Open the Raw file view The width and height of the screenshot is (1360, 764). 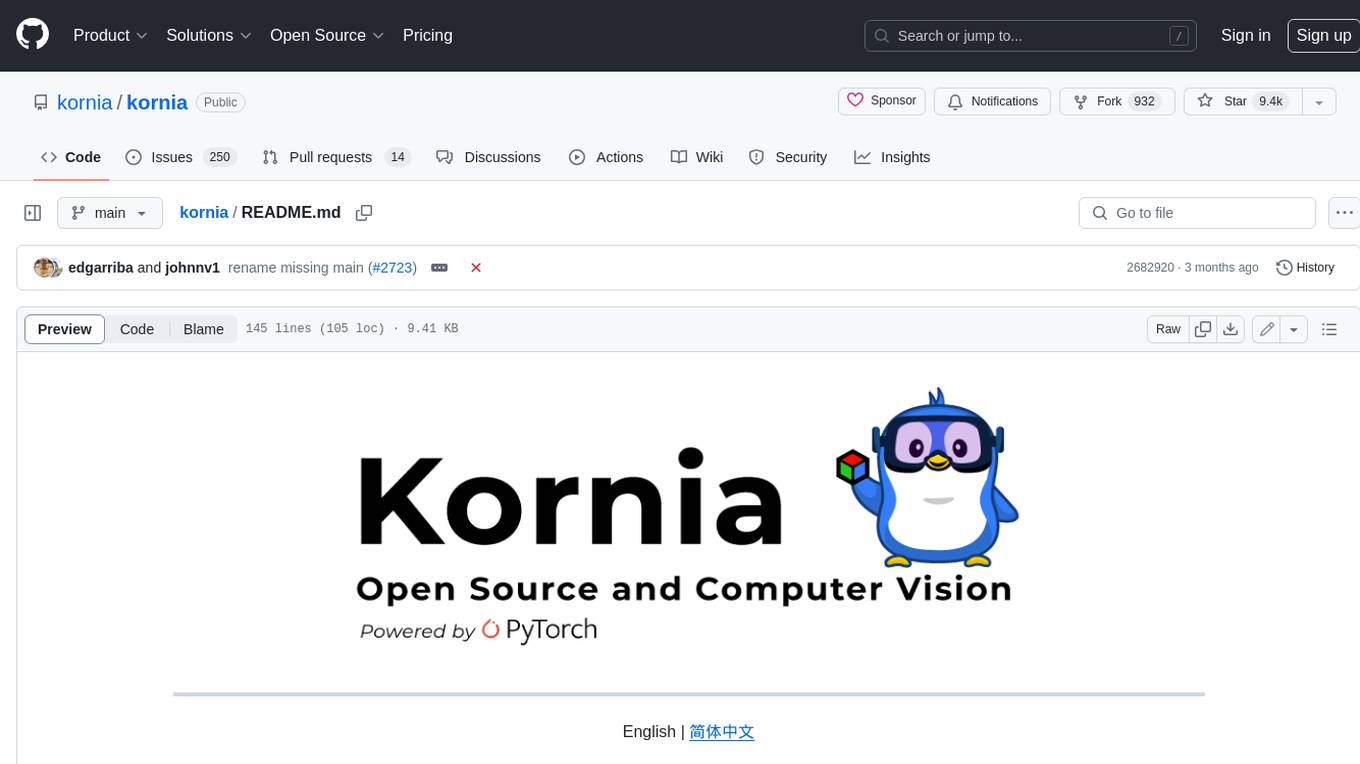1168,329
